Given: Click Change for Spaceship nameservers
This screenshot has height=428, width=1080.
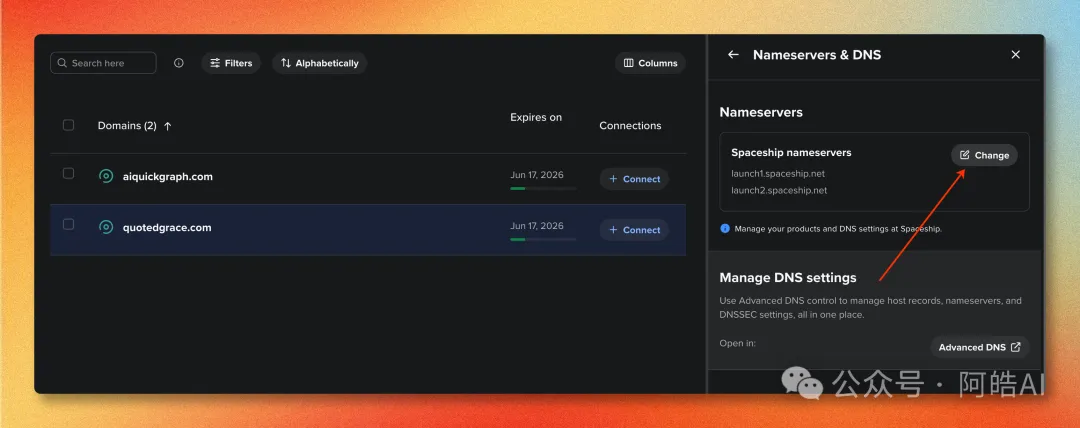Looking at the screenshot, I should coord(984,155).
